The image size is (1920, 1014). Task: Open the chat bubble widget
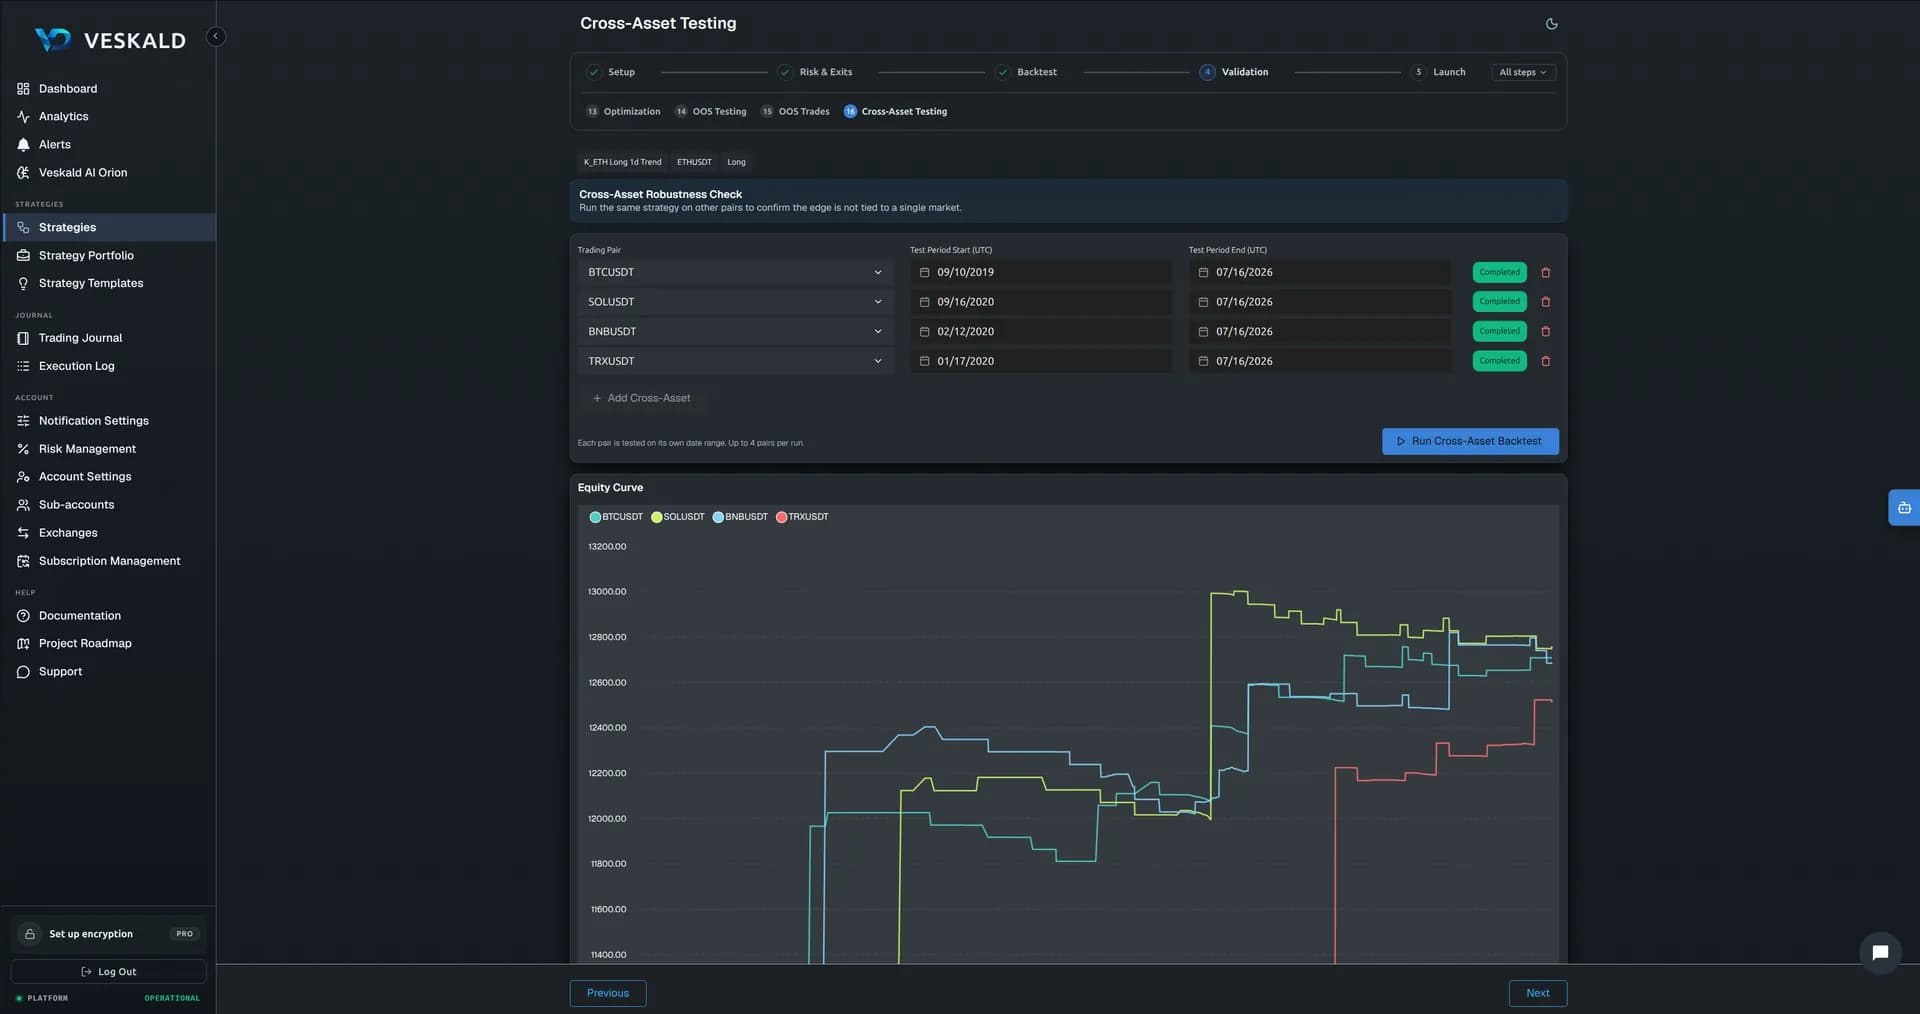pos(1880,952)
